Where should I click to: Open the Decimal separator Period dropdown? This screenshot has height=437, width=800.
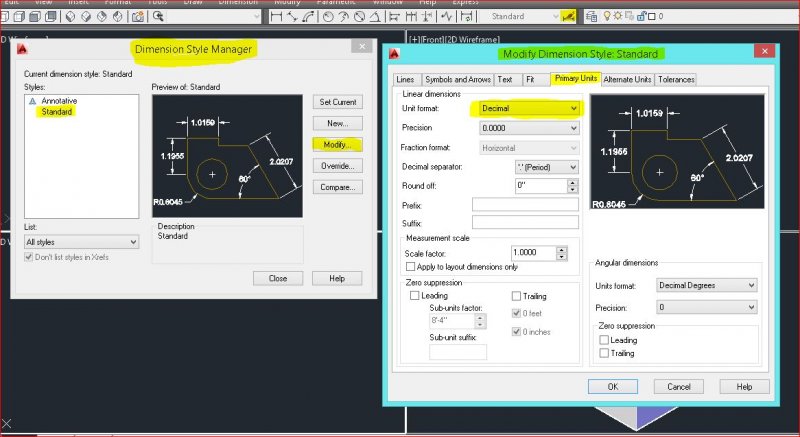546,167
